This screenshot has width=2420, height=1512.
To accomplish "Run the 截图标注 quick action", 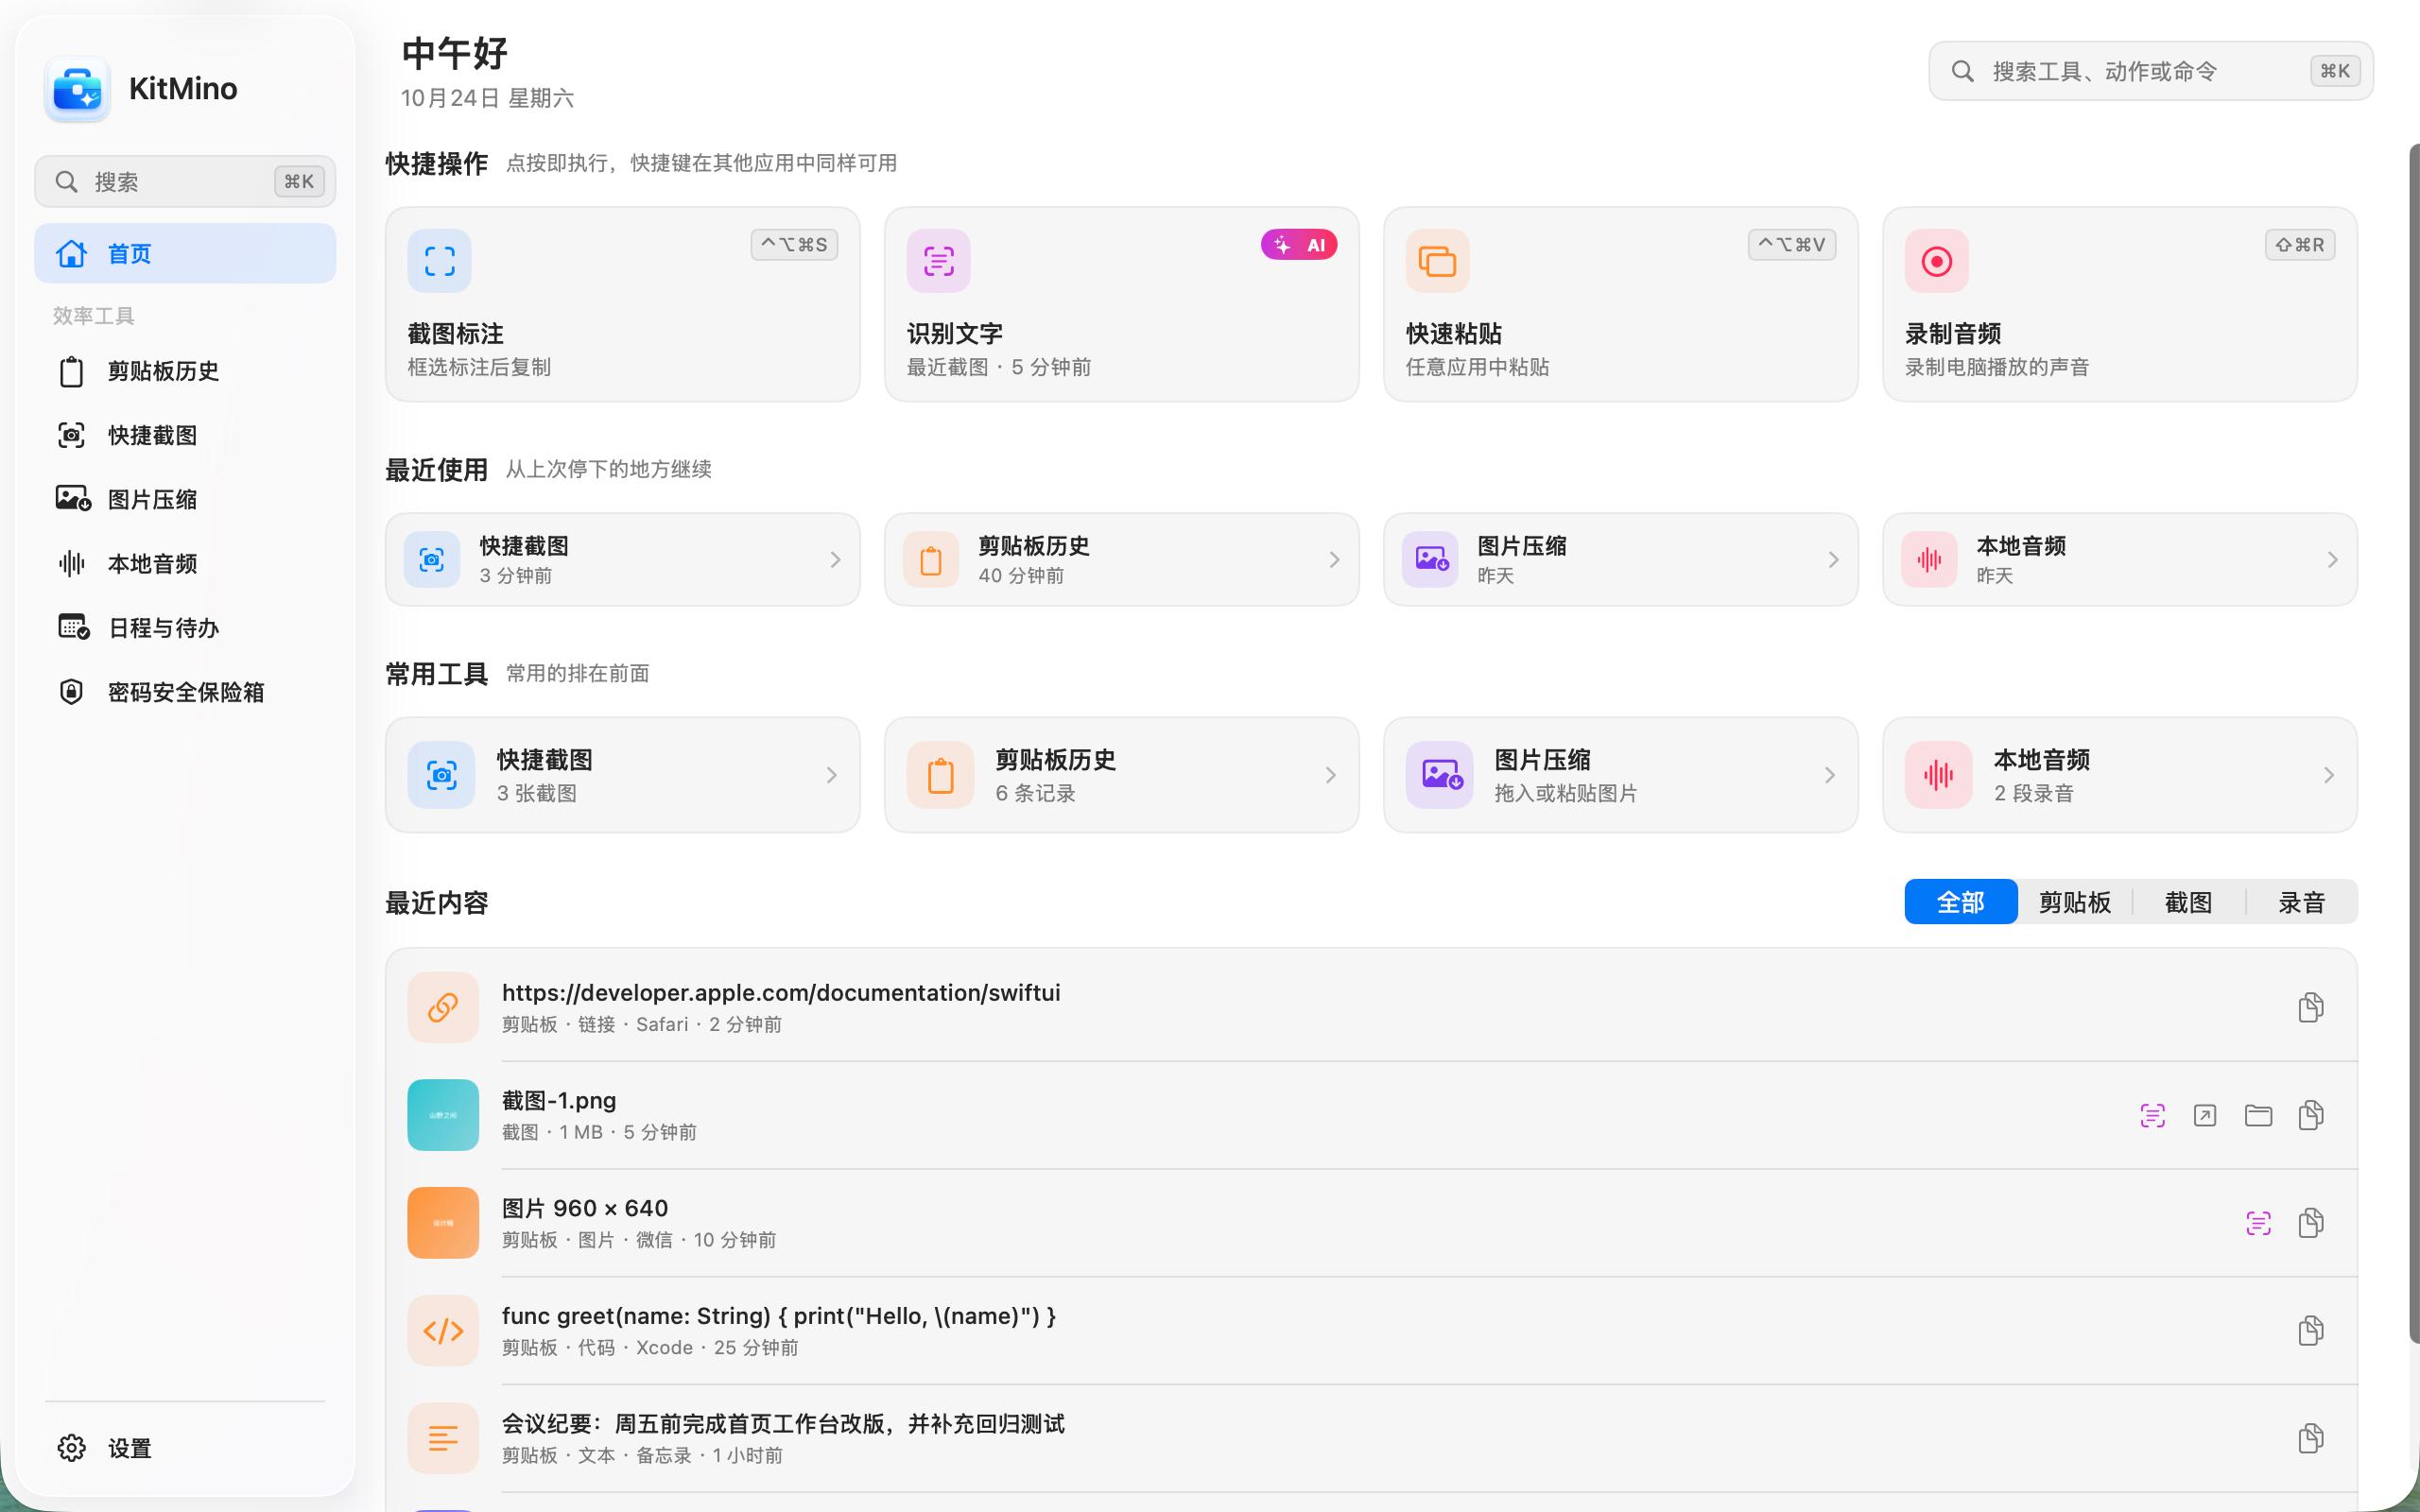I will (622, 305).
